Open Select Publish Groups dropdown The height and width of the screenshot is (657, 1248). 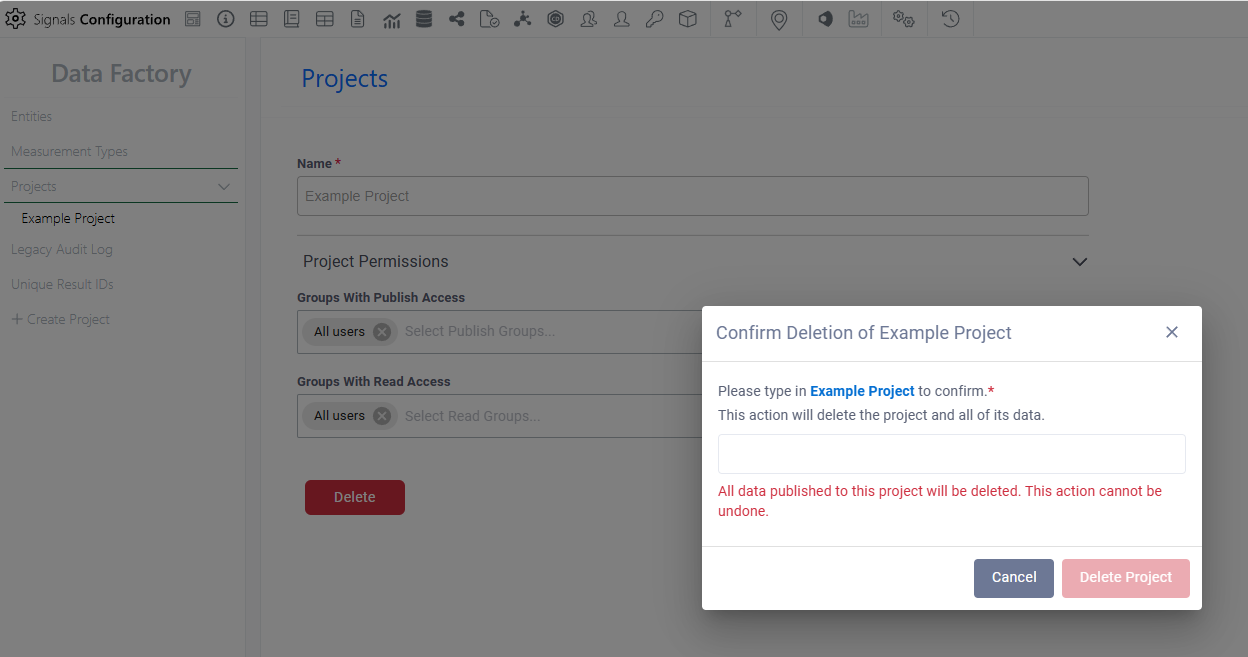(x=480, y=331)
